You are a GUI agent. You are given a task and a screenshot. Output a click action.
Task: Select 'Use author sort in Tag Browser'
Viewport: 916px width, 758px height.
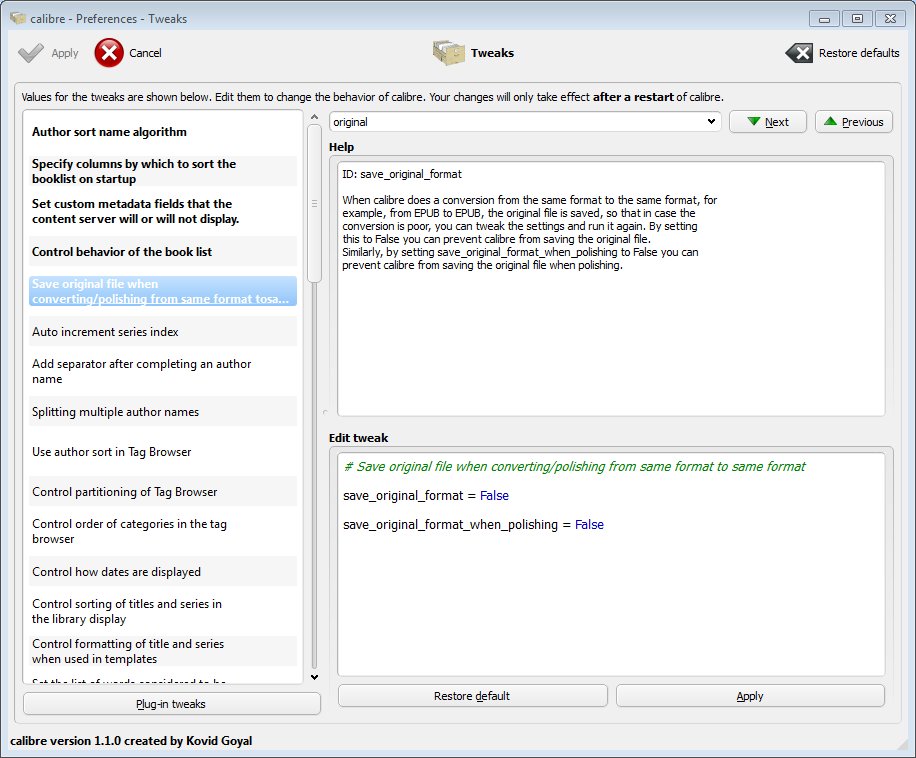click(x=163, y=451)
